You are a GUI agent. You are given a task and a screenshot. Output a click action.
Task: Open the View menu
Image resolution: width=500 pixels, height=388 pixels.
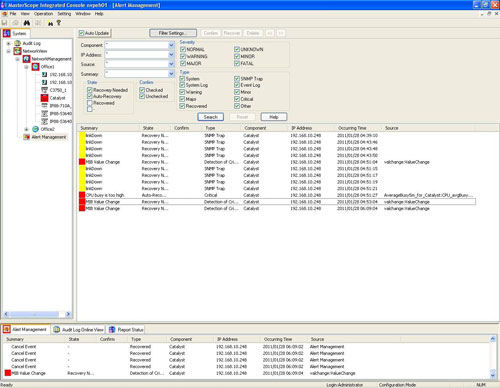[25, 14]
